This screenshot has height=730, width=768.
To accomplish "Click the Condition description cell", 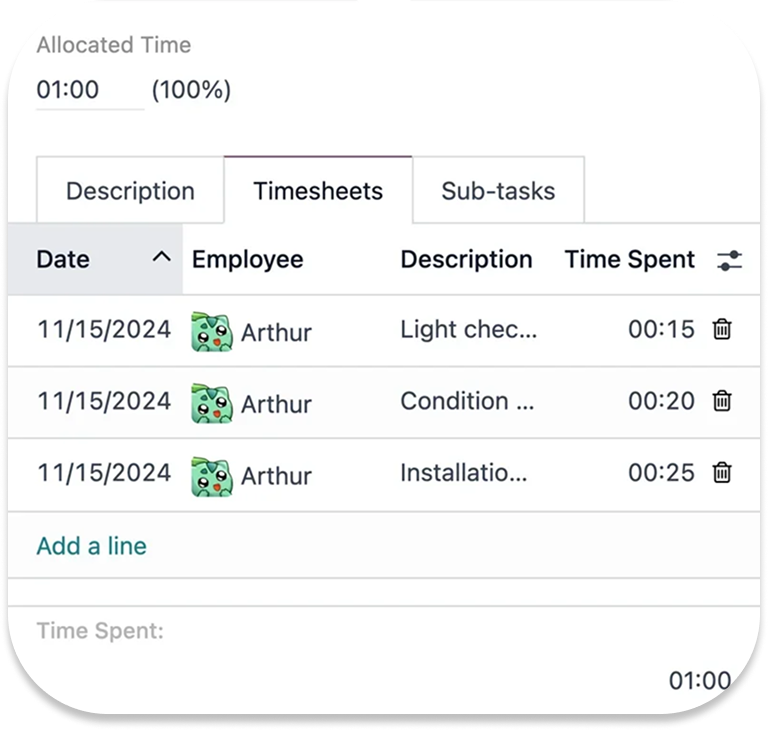I will pyautogui.click(x=467, y=401).
